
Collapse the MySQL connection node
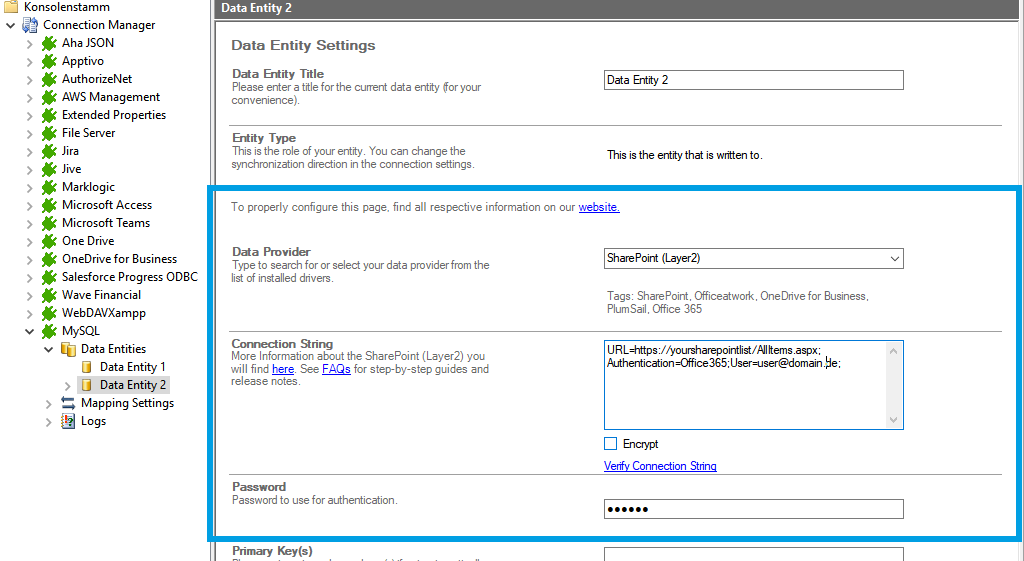coord(29,331)
